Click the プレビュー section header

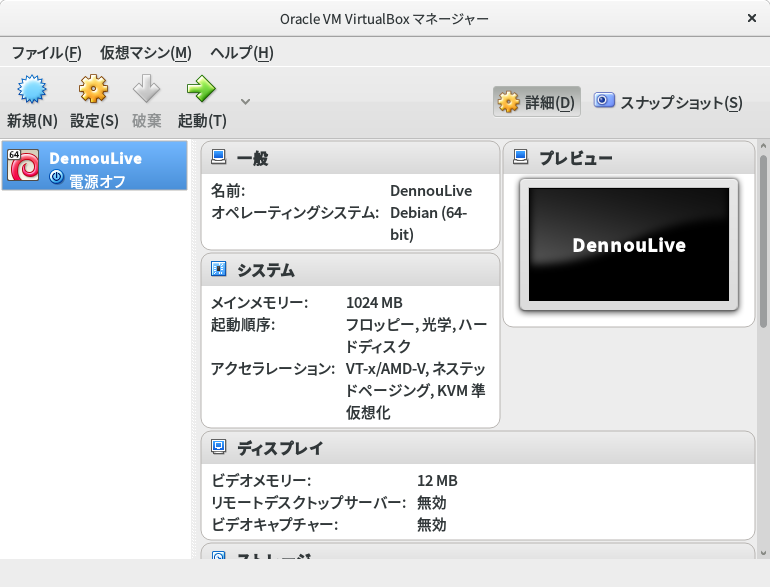[629, 158]
